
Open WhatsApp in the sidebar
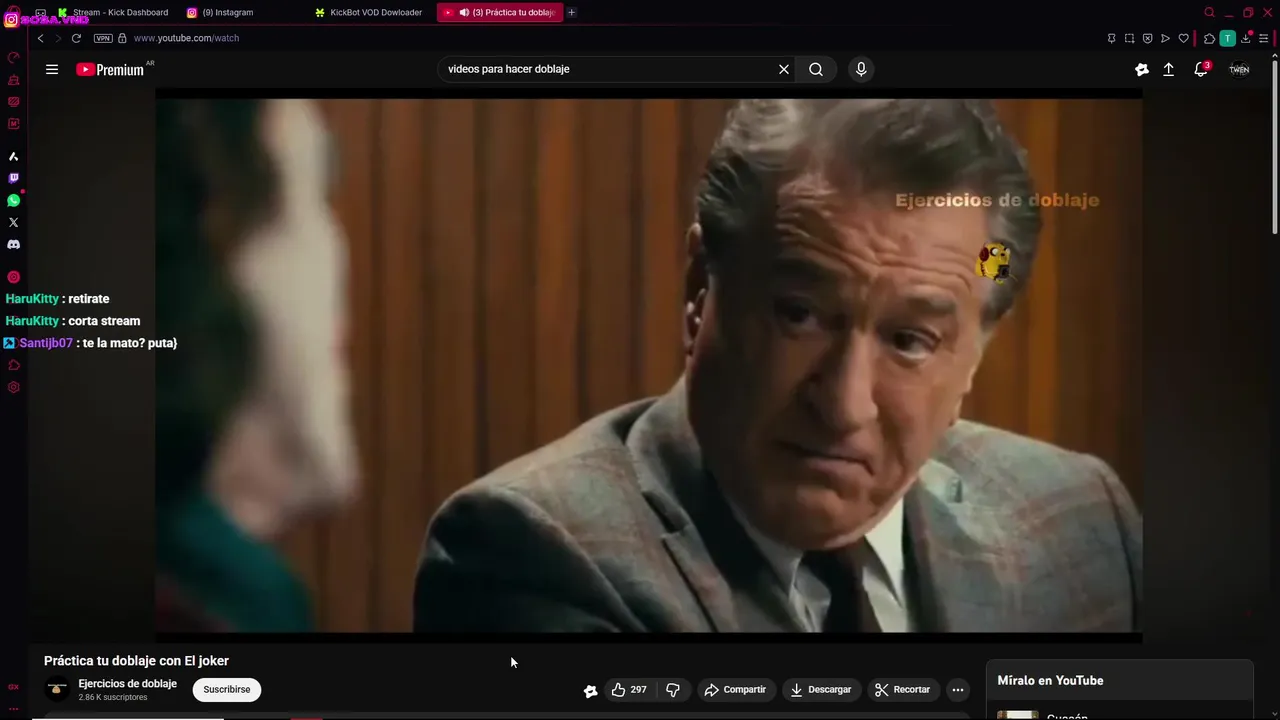(13, 200)
